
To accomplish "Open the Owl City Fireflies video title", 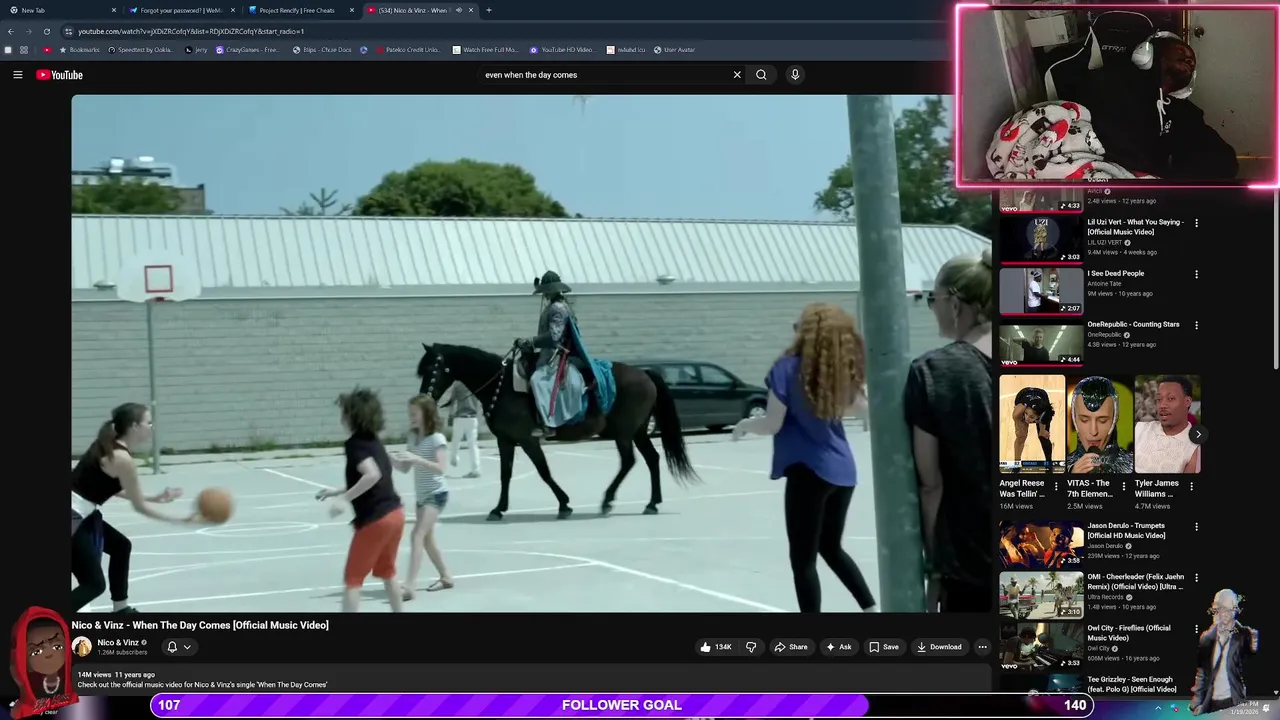I will pos(1129,633).
